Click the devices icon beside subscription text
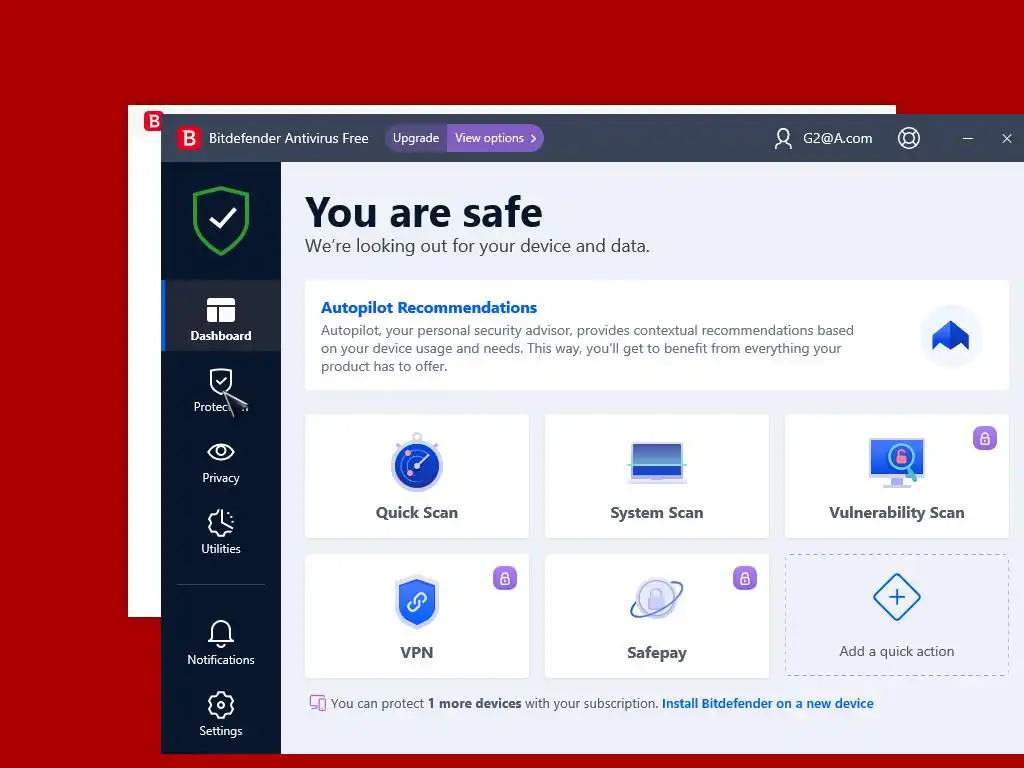1024x768 pixels. click(317, 703)
